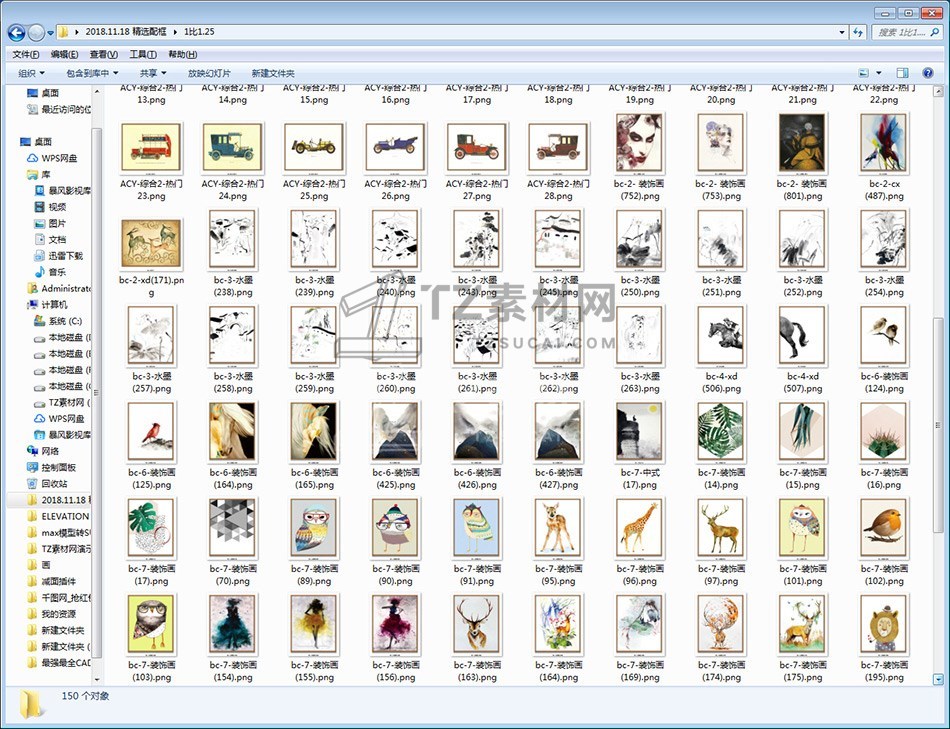This screenshot has width=950, height=729.
Task: Click file name bc-7-装饰画(70).png
Action: (233, 575)
